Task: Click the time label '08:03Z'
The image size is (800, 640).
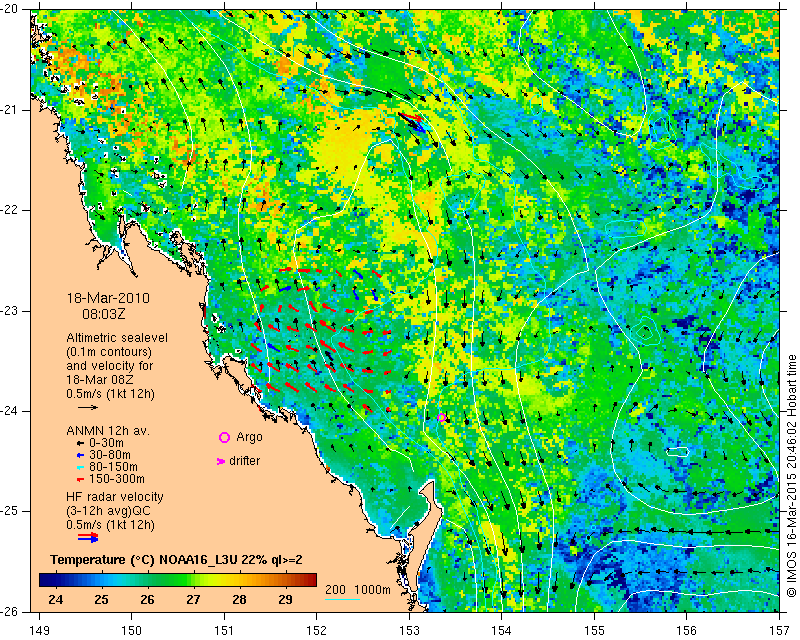Action: tap(104, 314)
